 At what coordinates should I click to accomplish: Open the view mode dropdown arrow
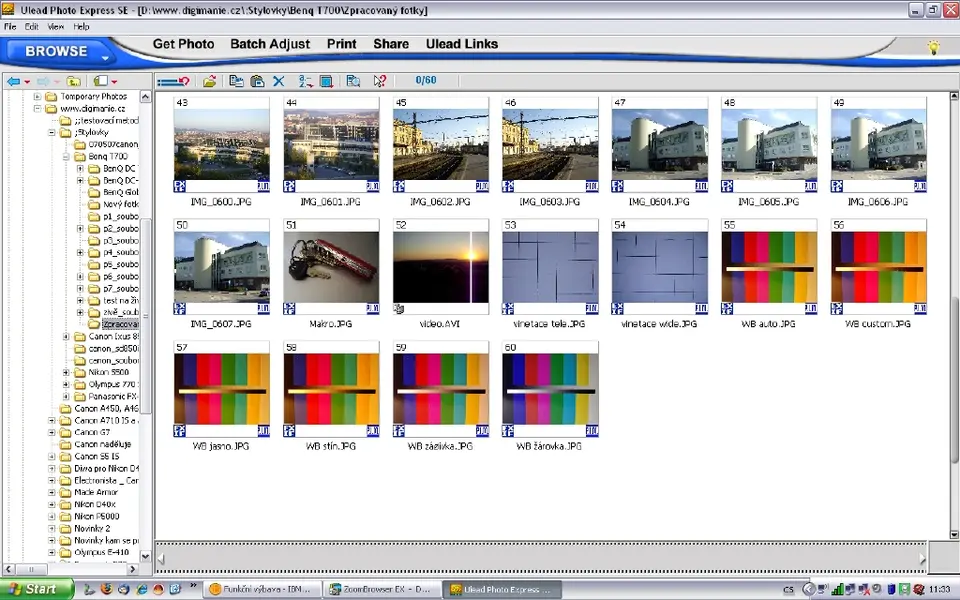click(x=114, y=81)
